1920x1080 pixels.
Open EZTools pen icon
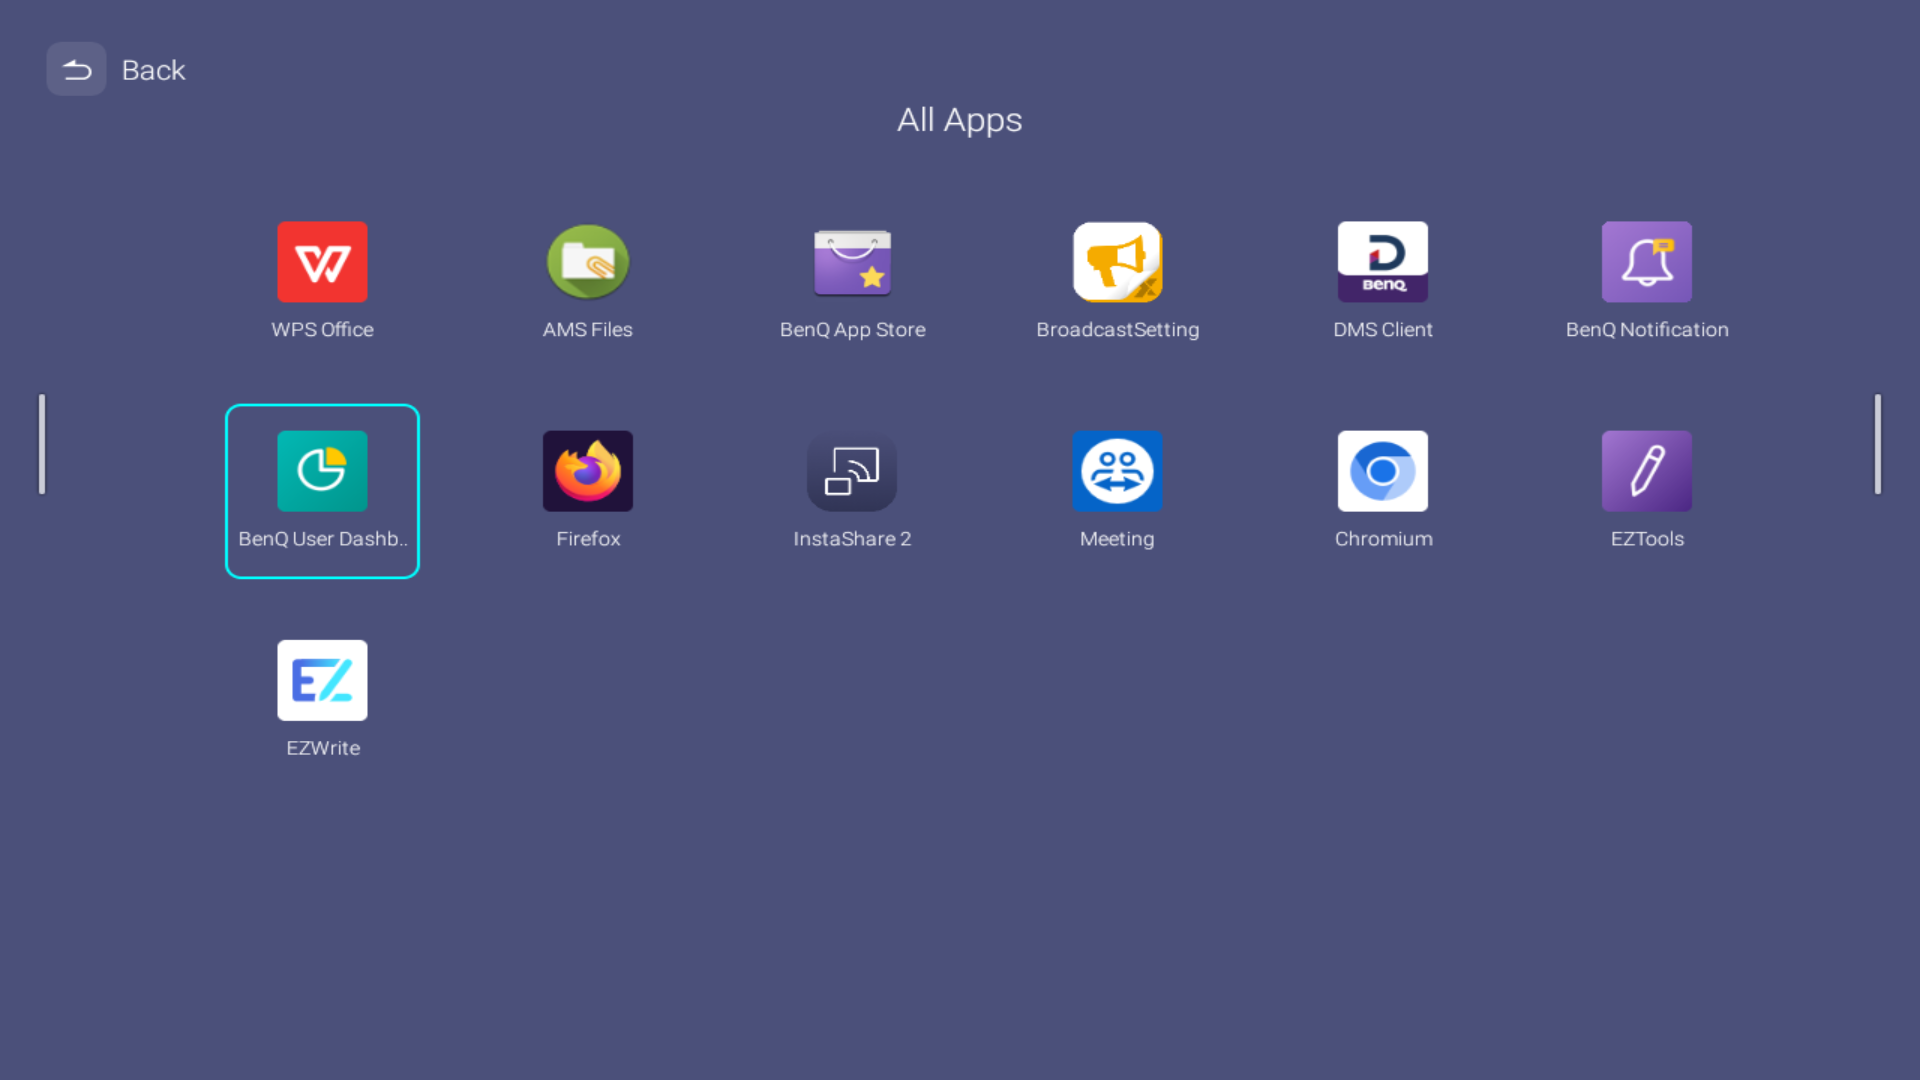(x=1647, y=471)
